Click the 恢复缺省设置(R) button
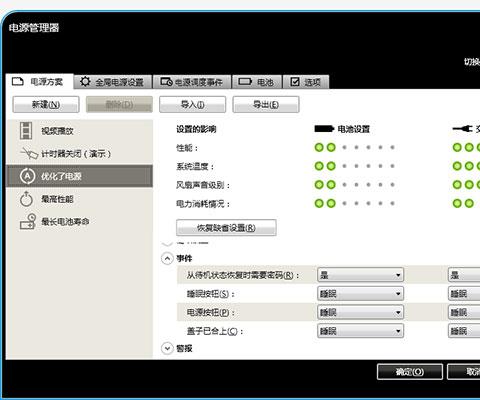This screenshot has height=400, width=480. pyautogui.click(x=226, y=228)
